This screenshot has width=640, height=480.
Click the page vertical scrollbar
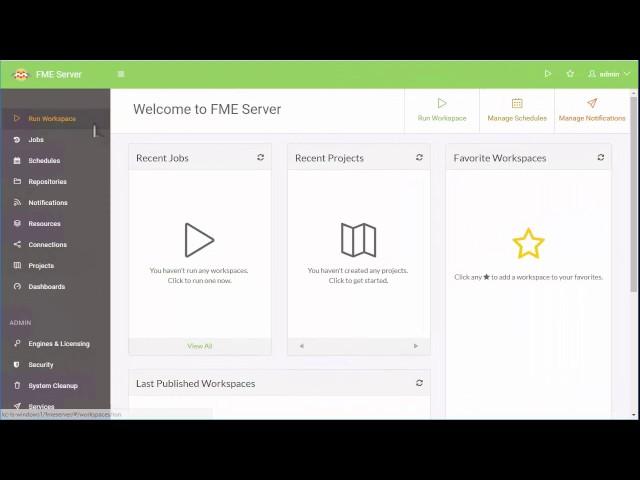coord(633,194)
